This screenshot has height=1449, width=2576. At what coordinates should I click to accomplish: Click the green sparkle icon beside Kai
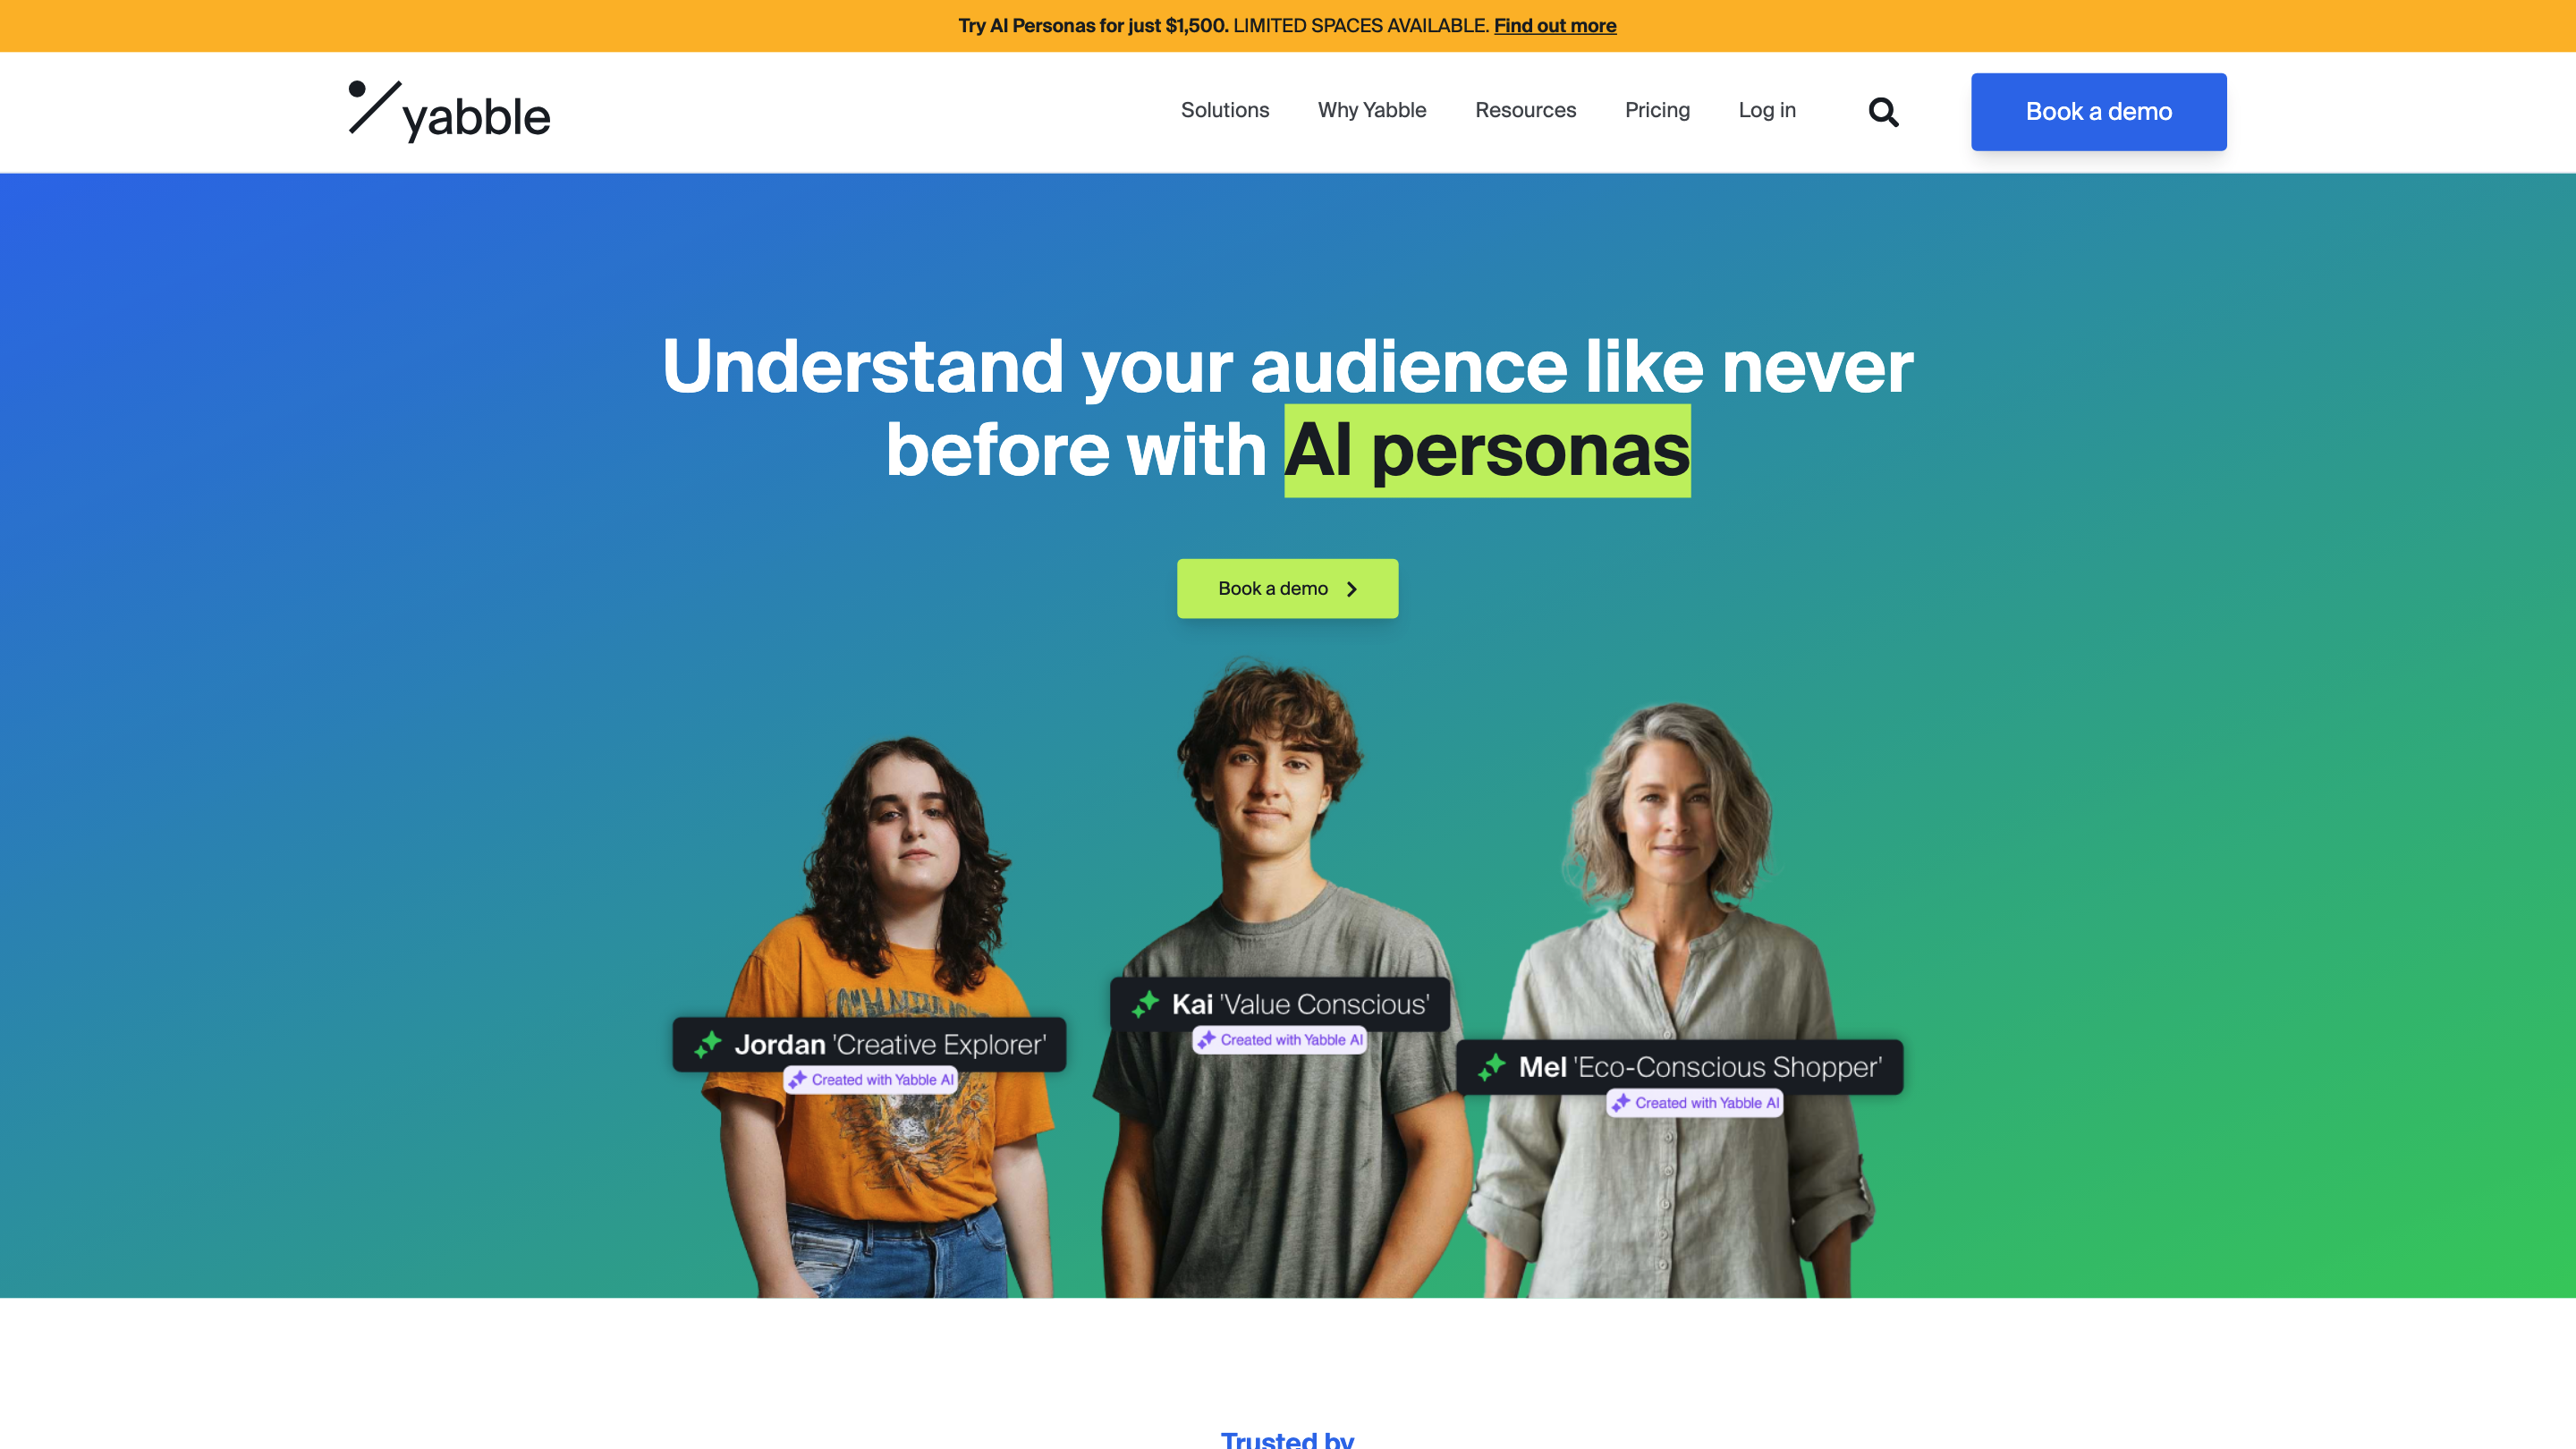point(1145,1004)
